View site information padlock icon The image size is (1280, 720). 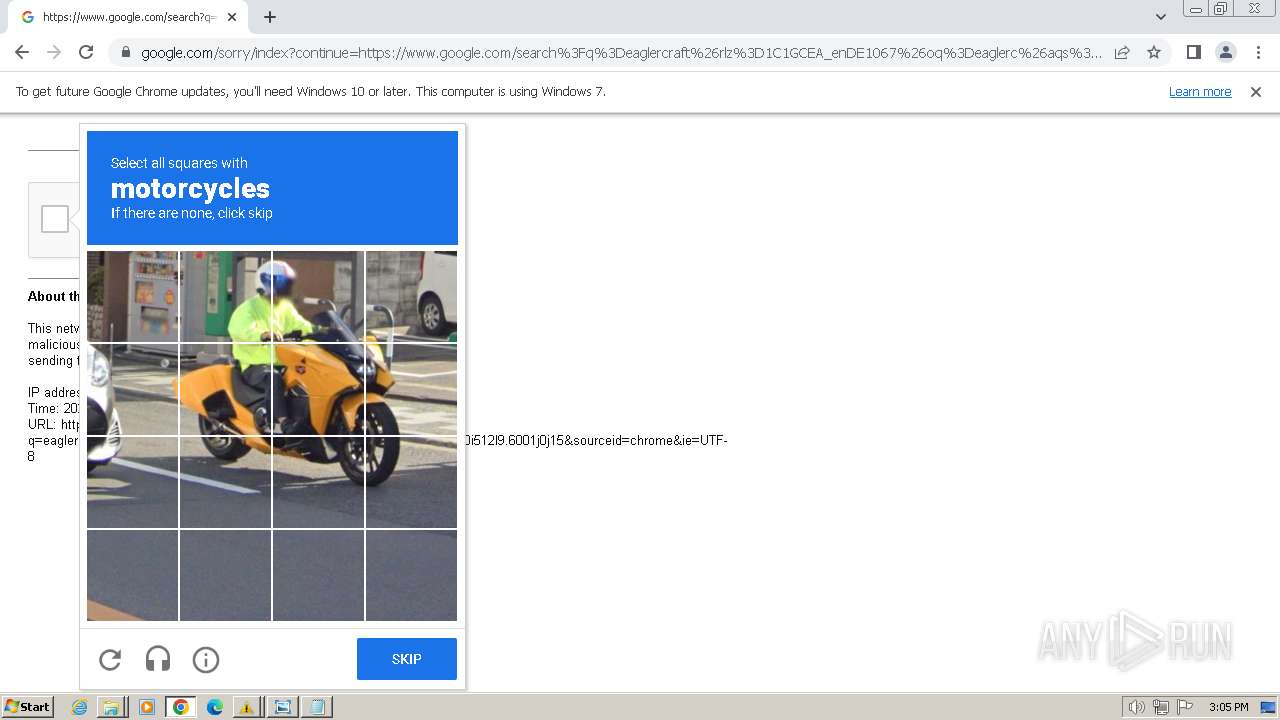(x=125, y=53)
